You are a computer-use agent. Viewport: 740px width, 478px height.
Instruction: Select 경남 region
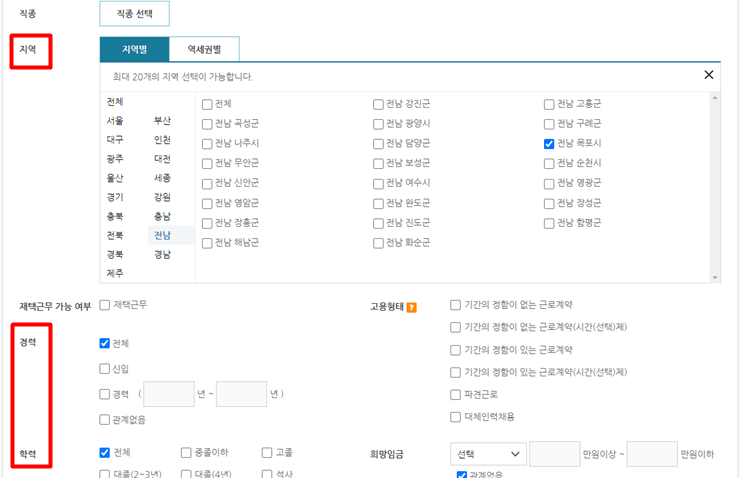(162, 254)
